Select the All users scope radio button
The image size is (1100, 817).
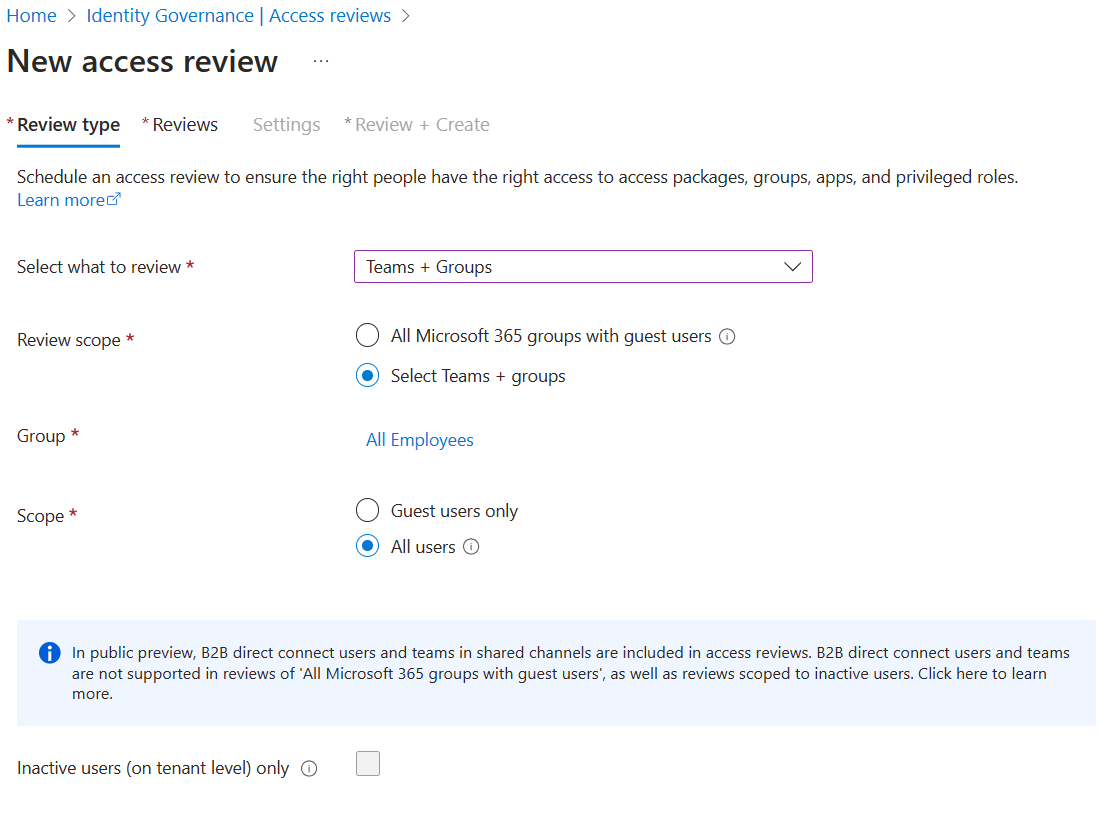point(368,547)
